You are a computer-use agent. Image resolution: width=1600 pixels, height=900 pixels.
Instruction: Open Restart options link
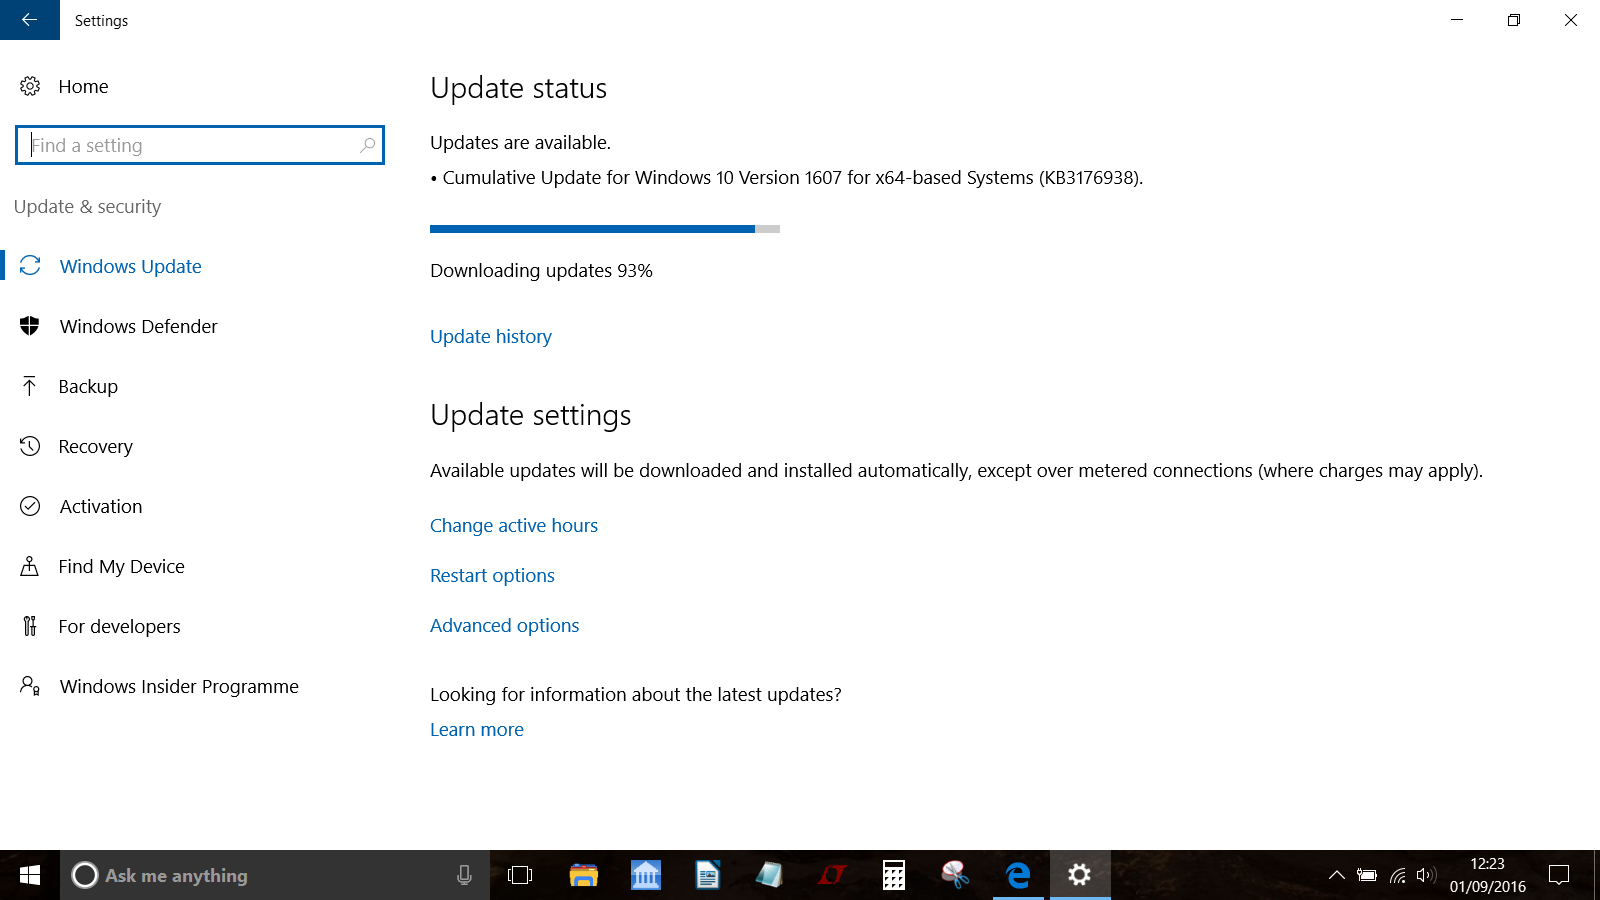tap(492, 576)
